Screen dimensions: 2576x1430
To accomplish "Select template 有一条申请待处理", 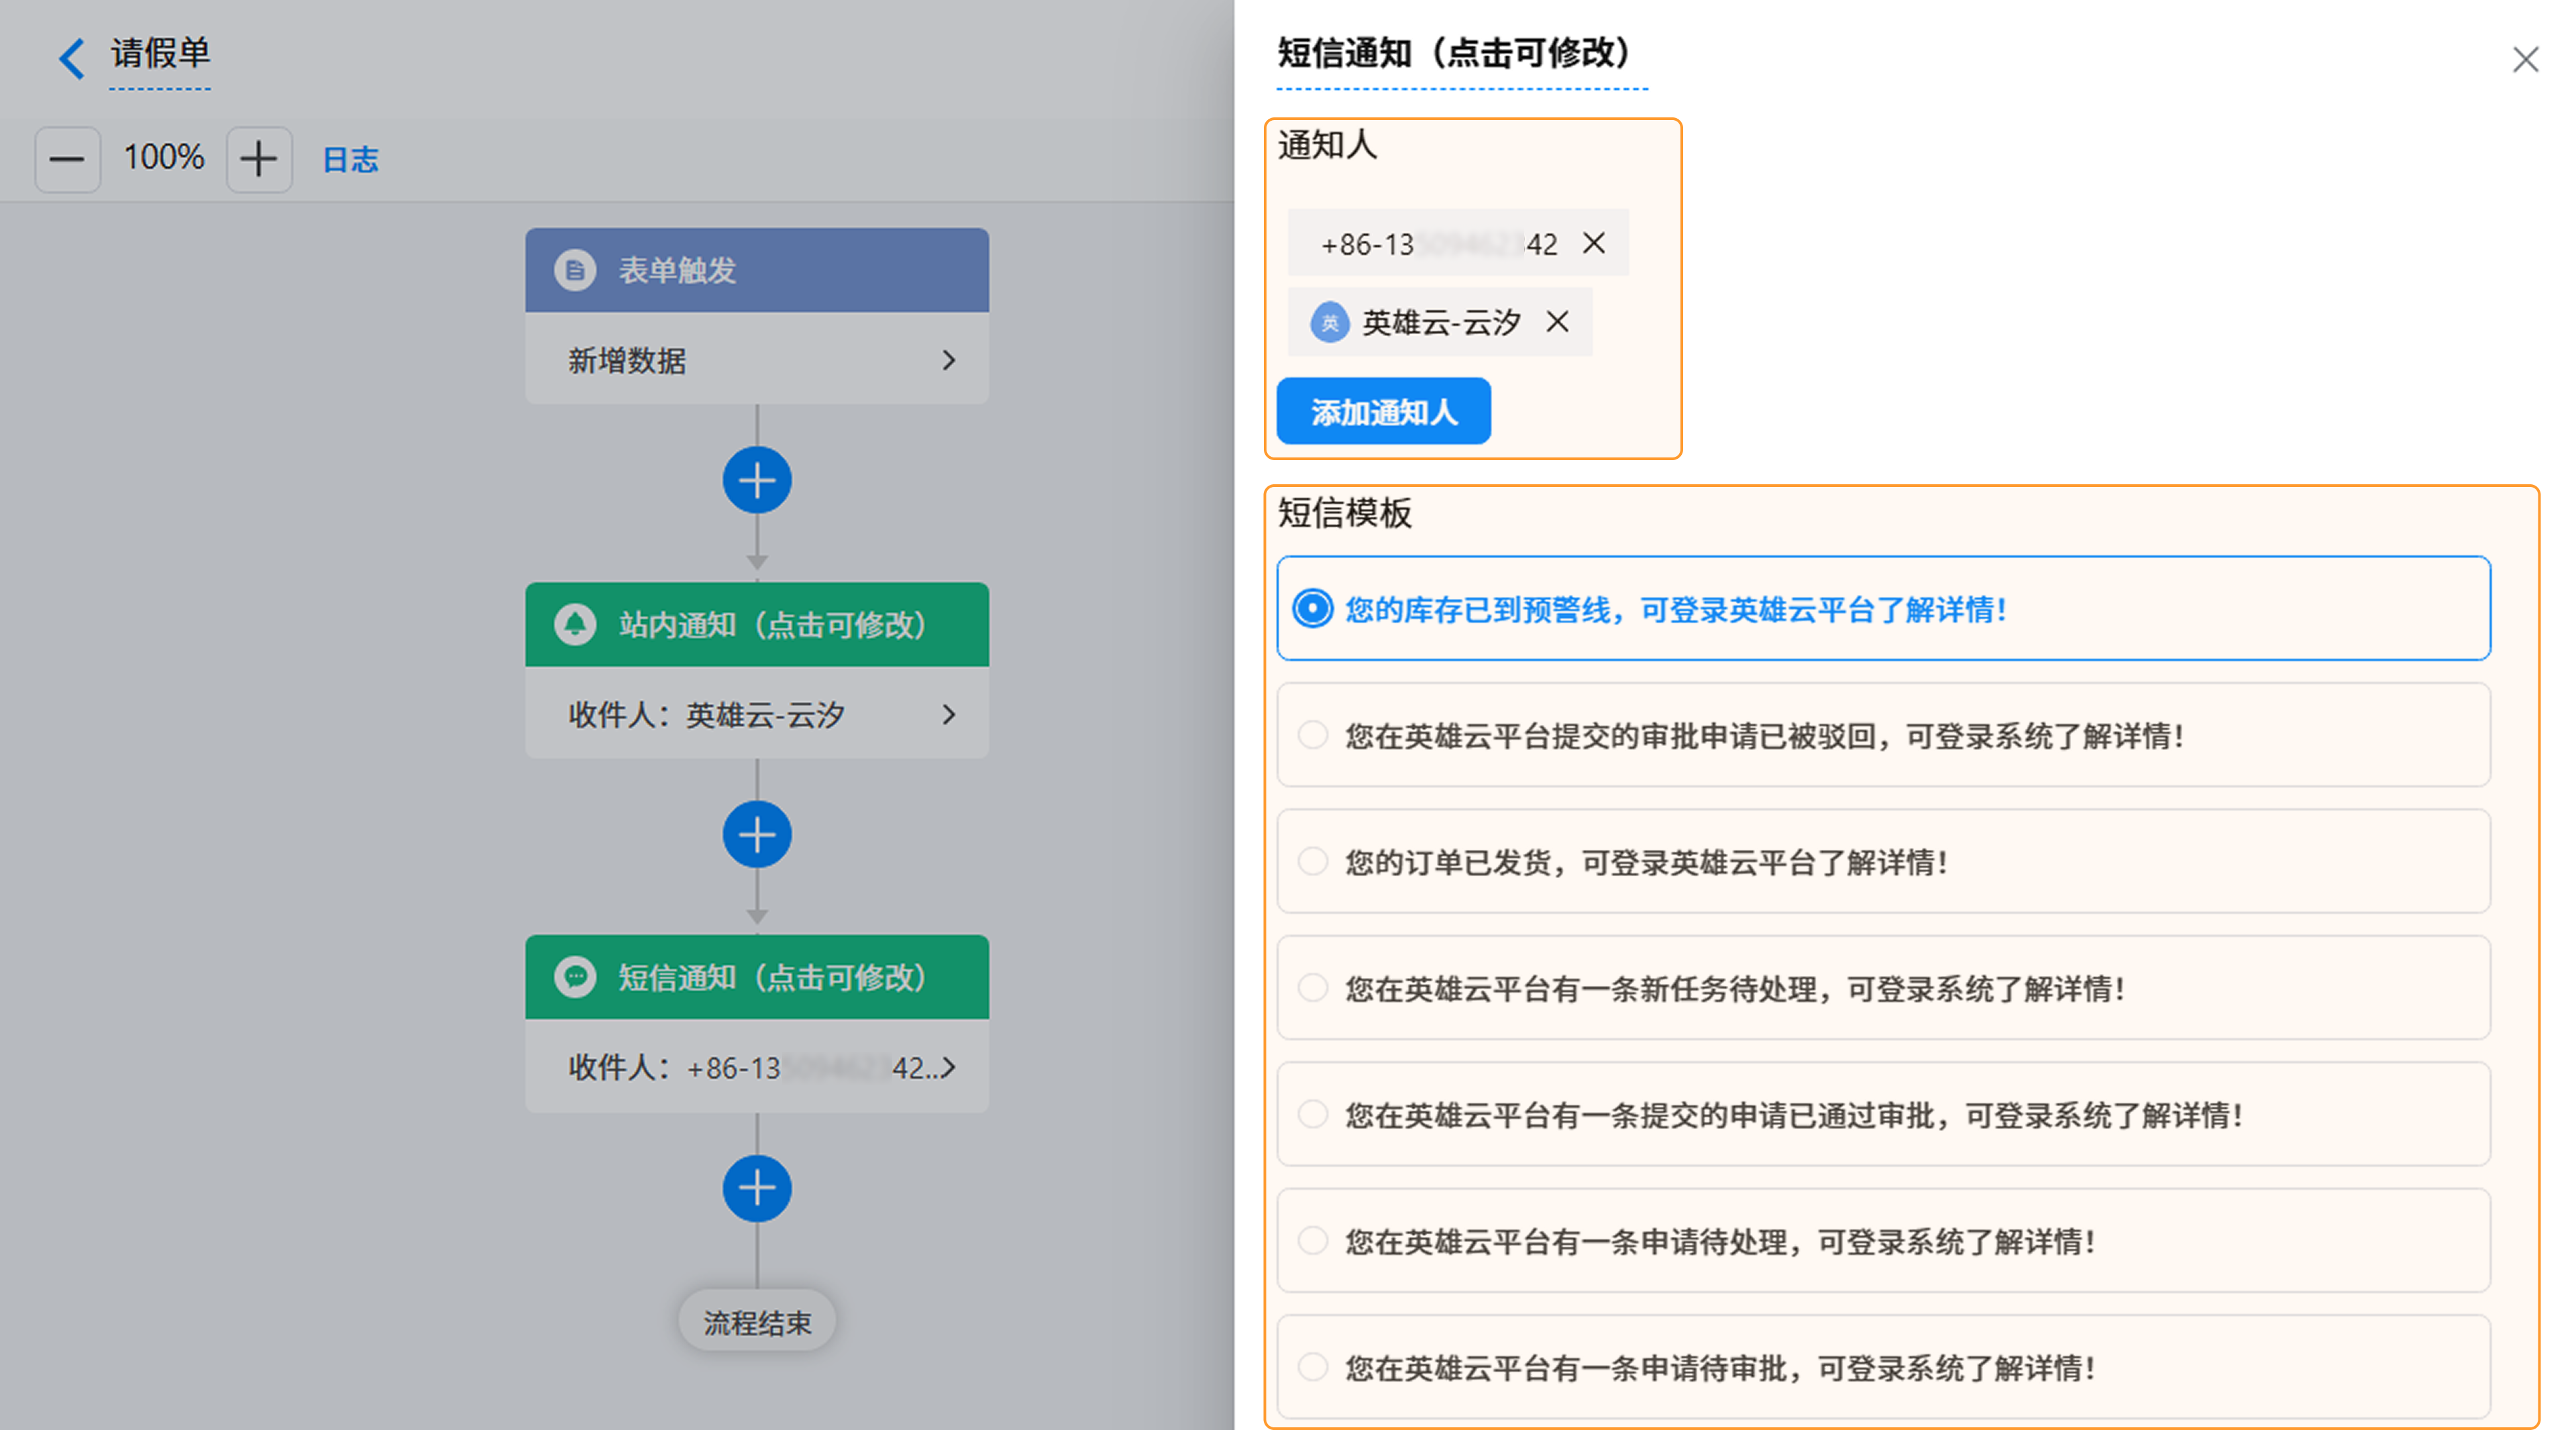I will (x=1883, y=1240).
